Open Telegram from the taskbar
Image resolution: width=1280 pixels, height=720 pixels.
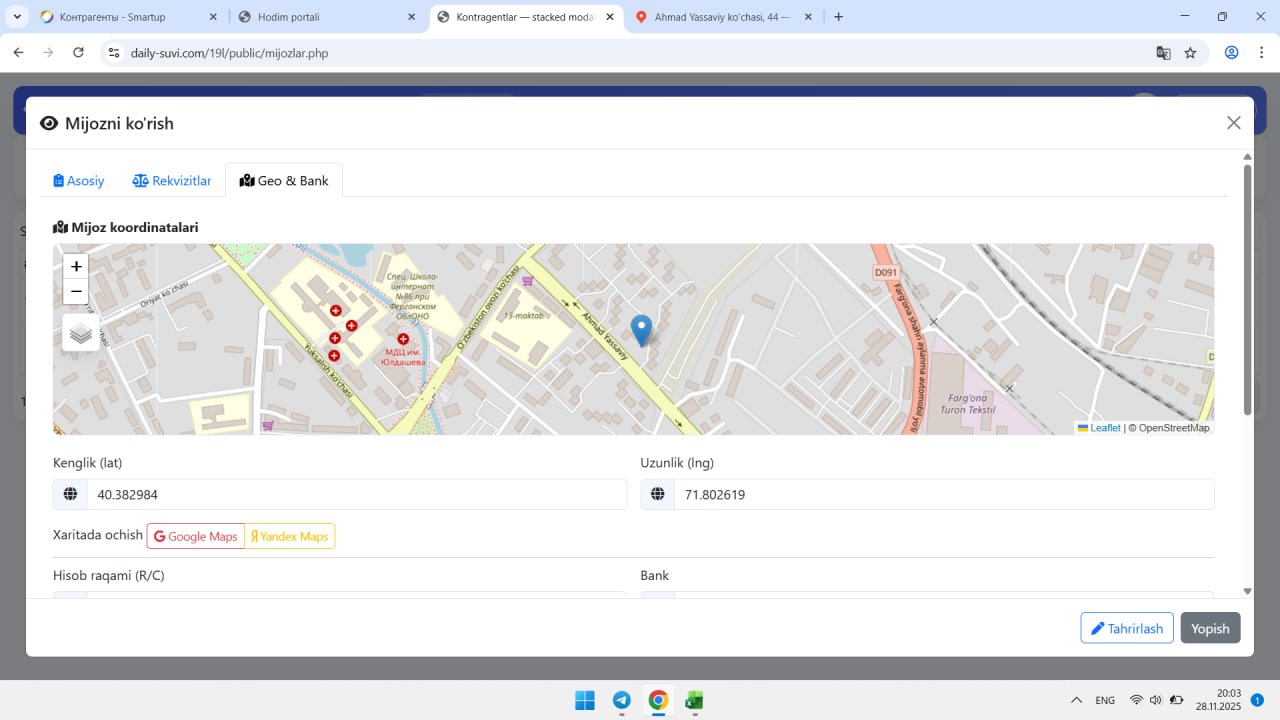[621, 700]
